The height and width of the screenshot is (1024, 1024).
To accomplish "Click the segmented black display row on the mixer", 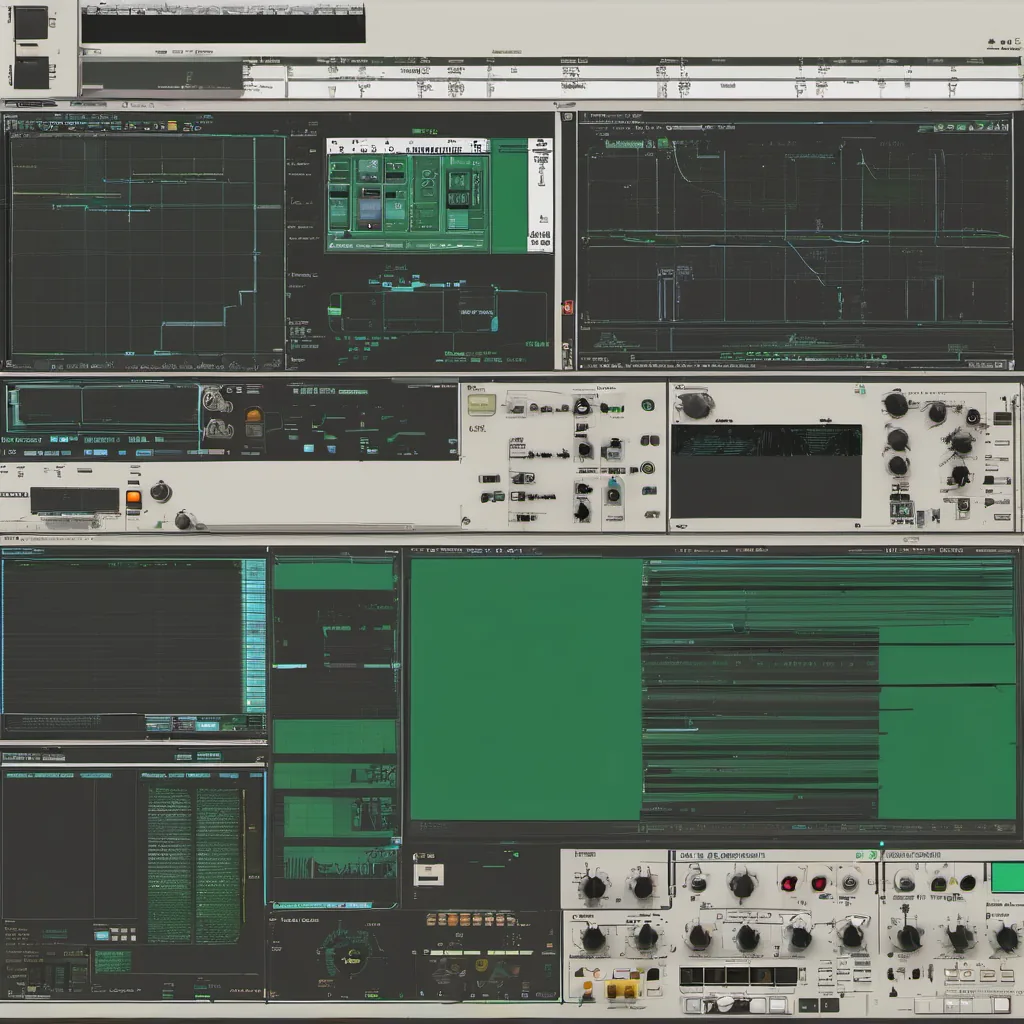I will (738, 976).
